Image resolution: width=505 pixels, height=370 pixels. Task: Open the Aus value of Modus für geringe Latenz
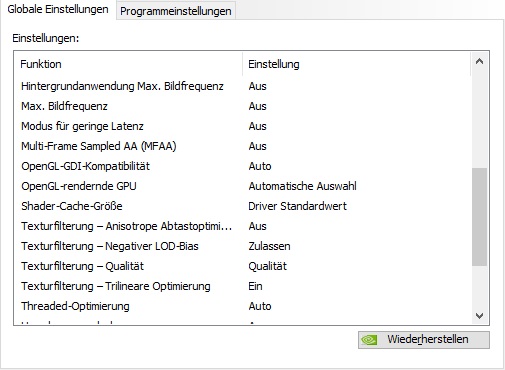point(257,126)
